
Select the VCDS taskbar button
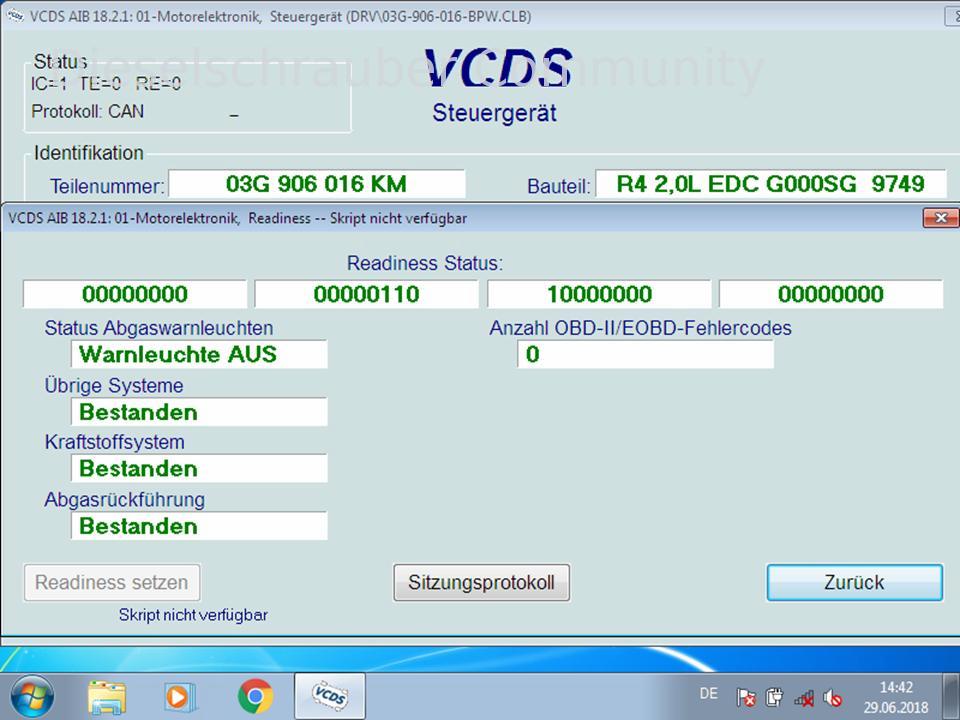pos(330,696)
